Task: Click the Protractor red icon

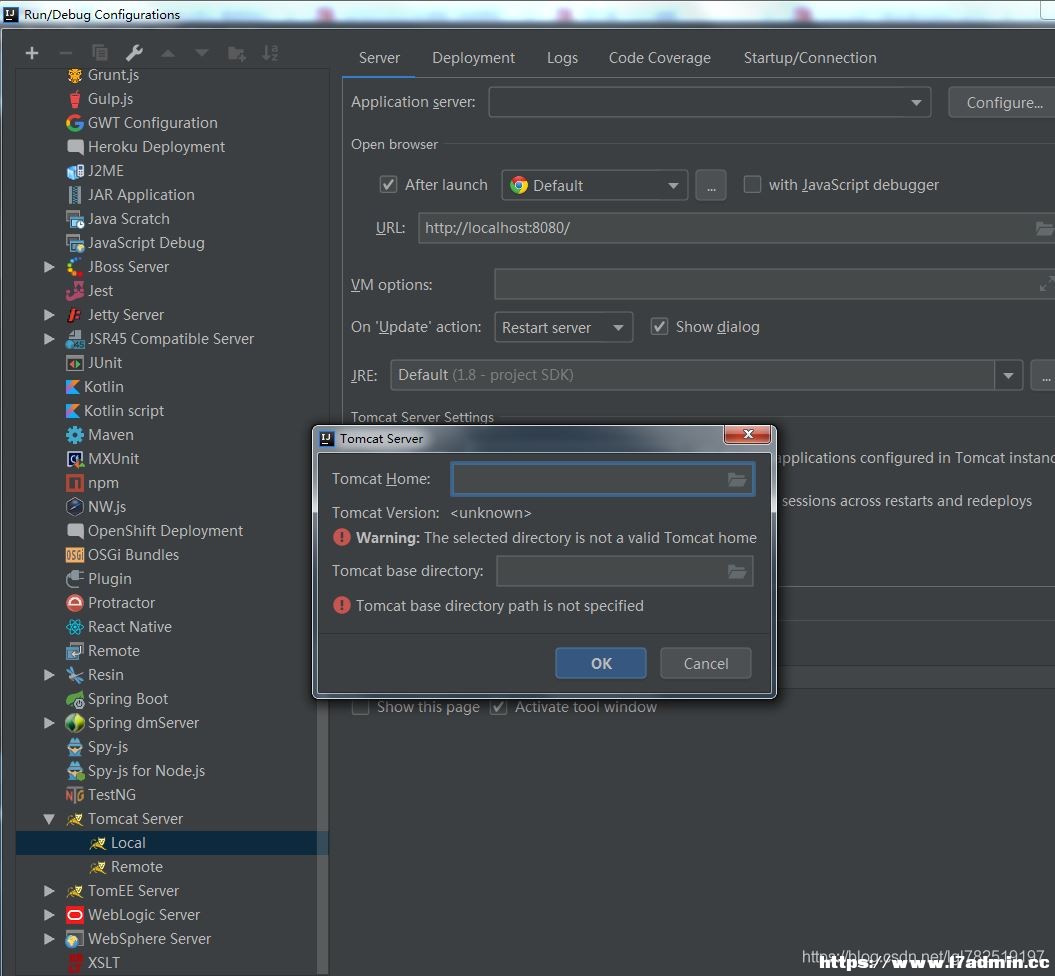Action: pyautogui.click(x=75, y=603)
